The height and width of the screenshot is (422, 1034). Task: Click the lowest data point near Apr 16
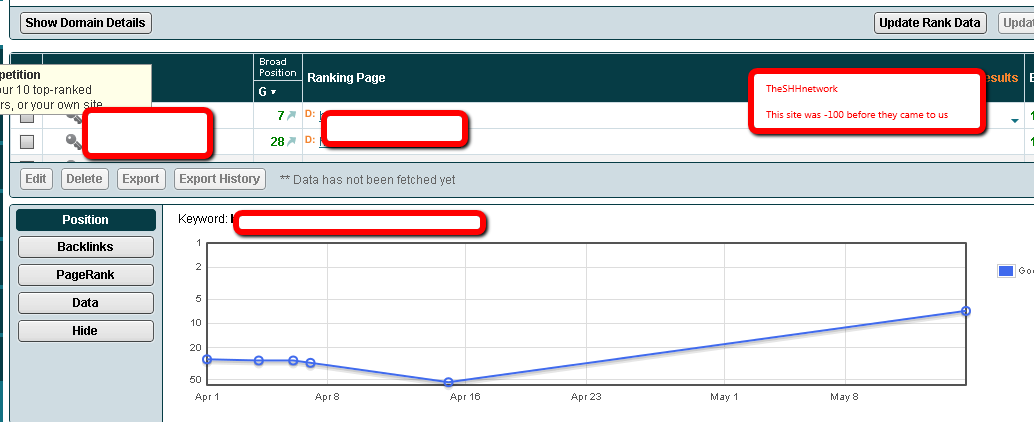pyautogui.click(x=448, y=382)
